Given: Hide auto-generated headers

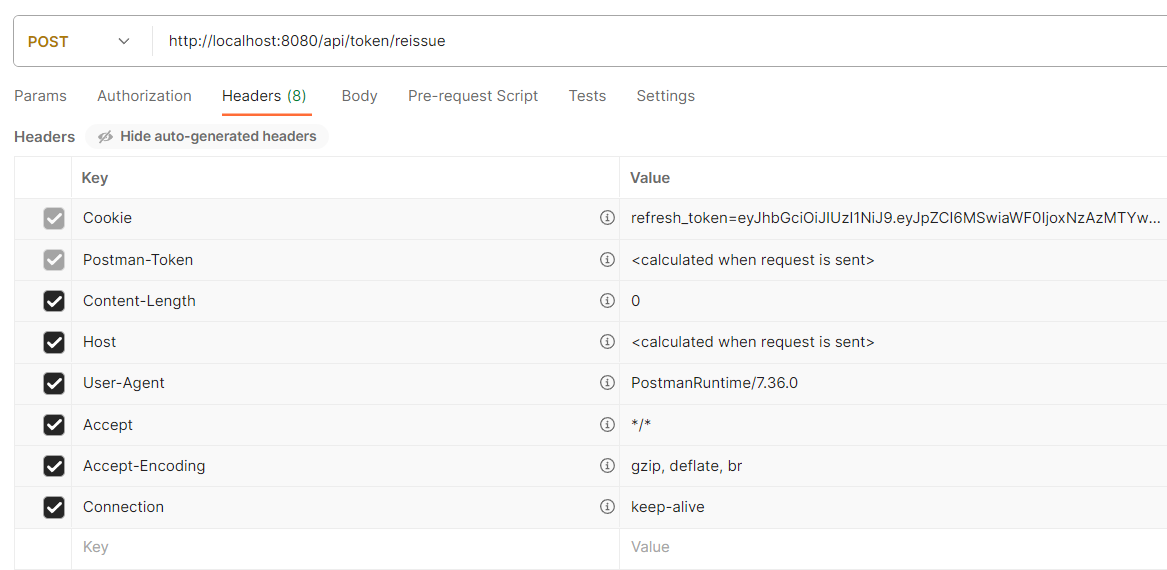Looking at the screenshot, I should [207, 136].
